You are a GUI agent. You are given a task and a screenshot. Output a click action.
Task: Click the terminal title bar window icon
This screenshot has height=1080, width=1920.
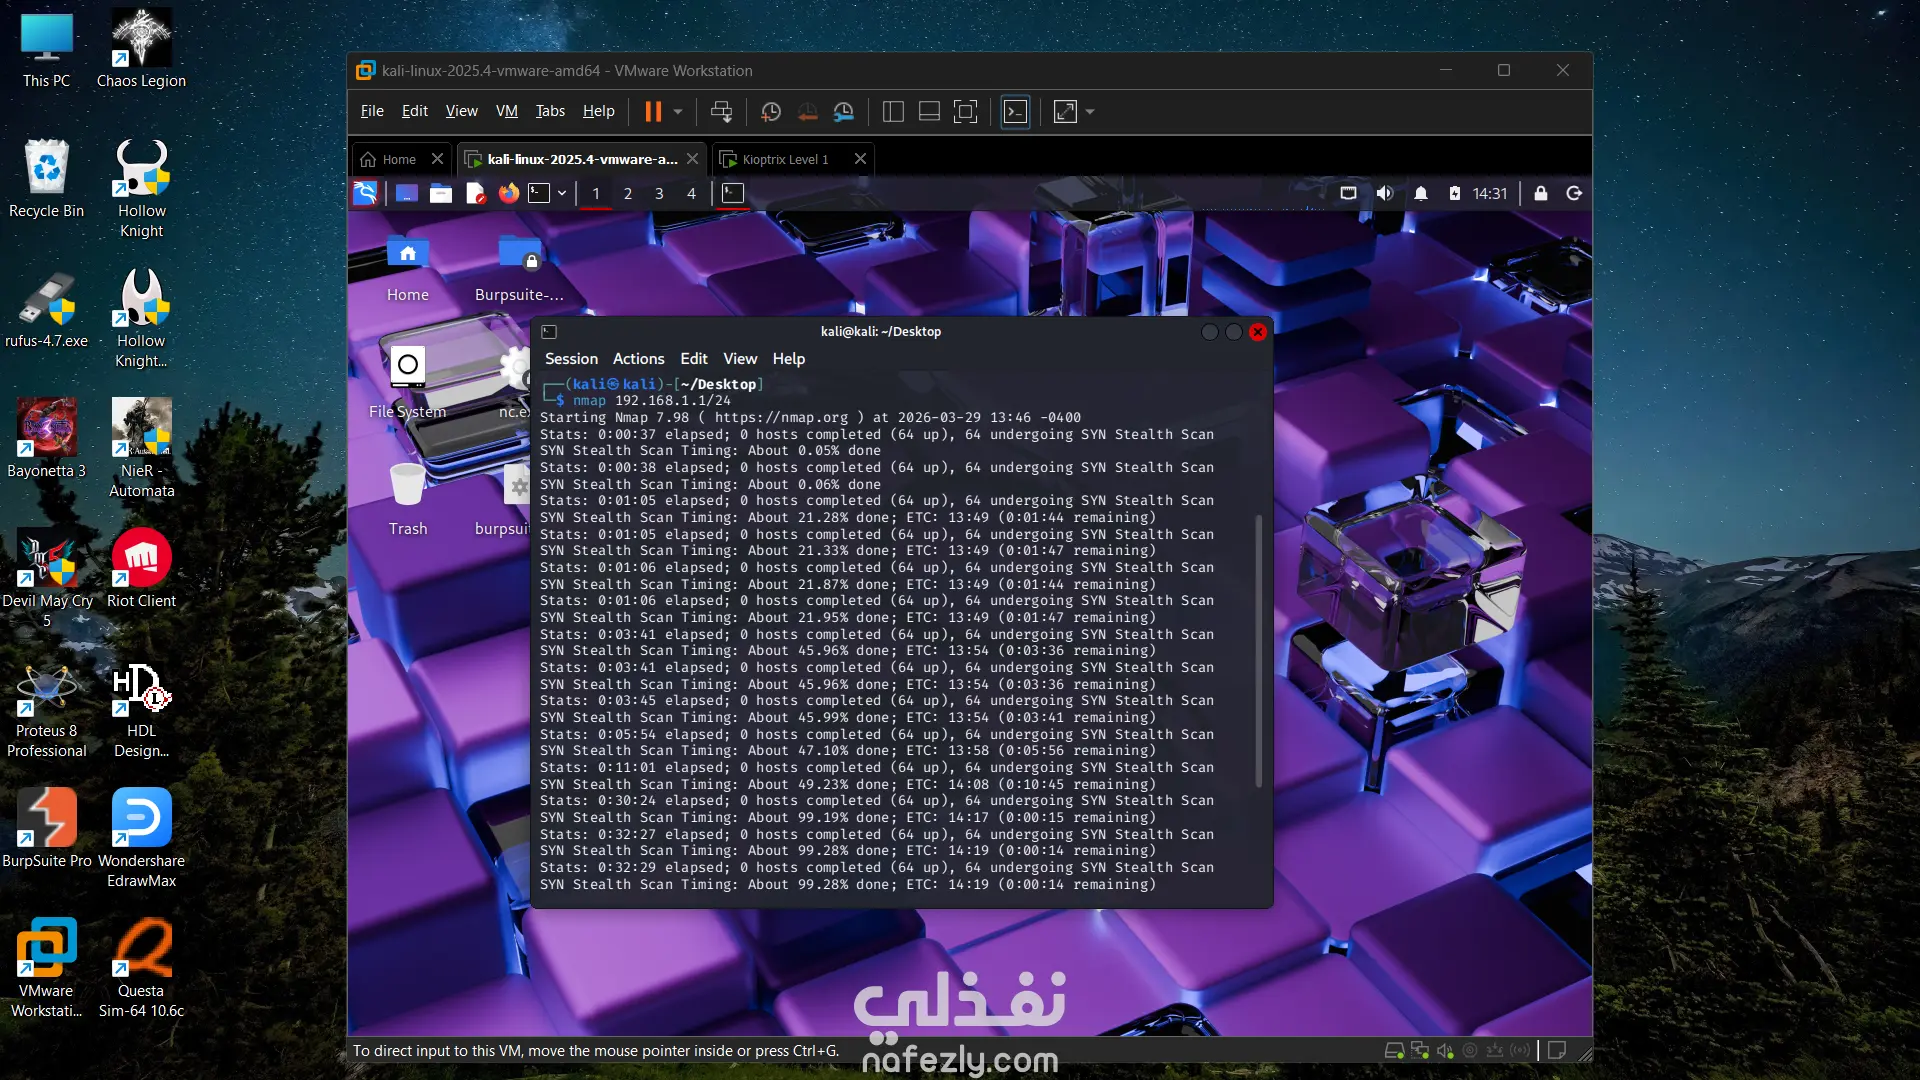click(x=549, y=332)
